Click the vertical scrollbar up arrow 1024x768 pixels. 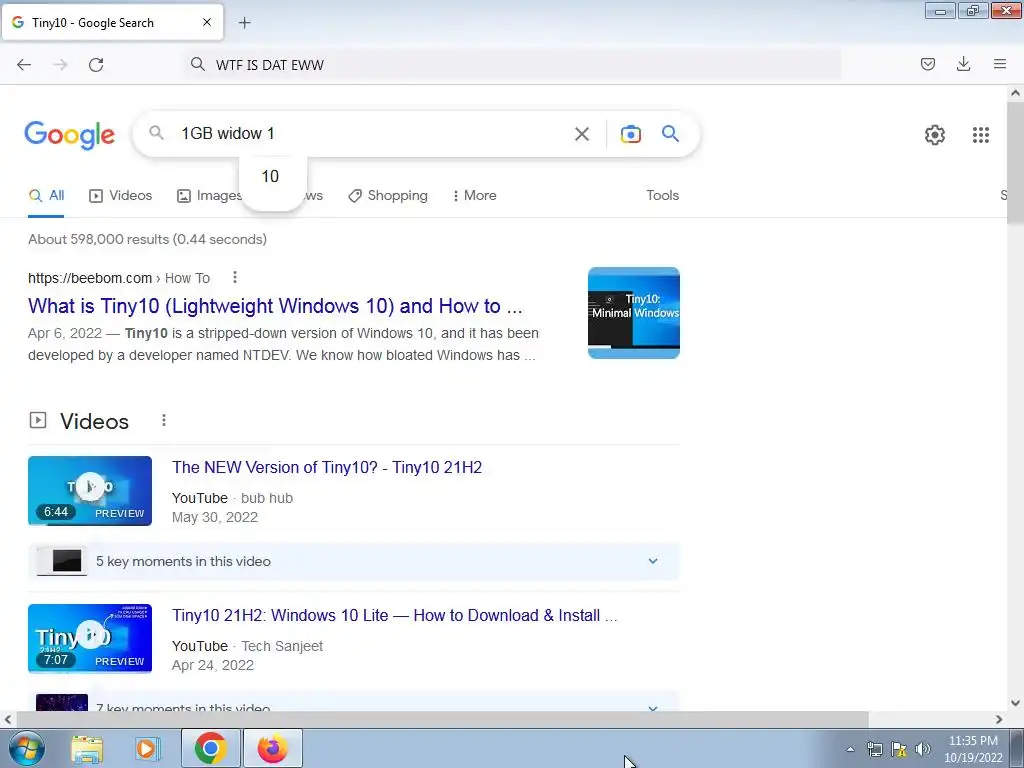(x=1015, y=93)
